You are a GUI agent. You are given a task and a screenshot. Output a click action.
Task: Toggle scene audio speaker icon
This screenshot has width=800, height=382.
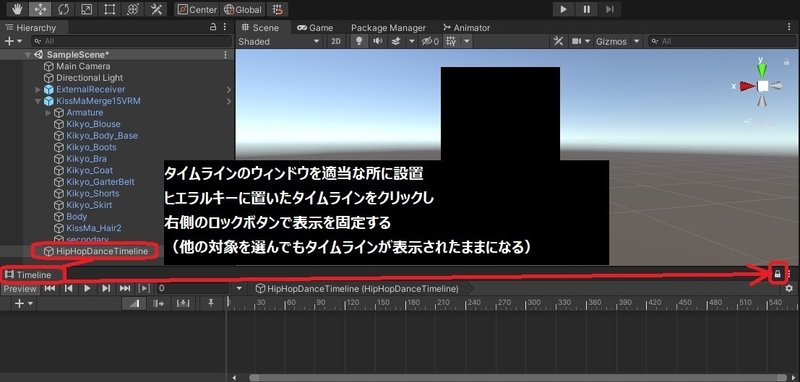[378, 41]
